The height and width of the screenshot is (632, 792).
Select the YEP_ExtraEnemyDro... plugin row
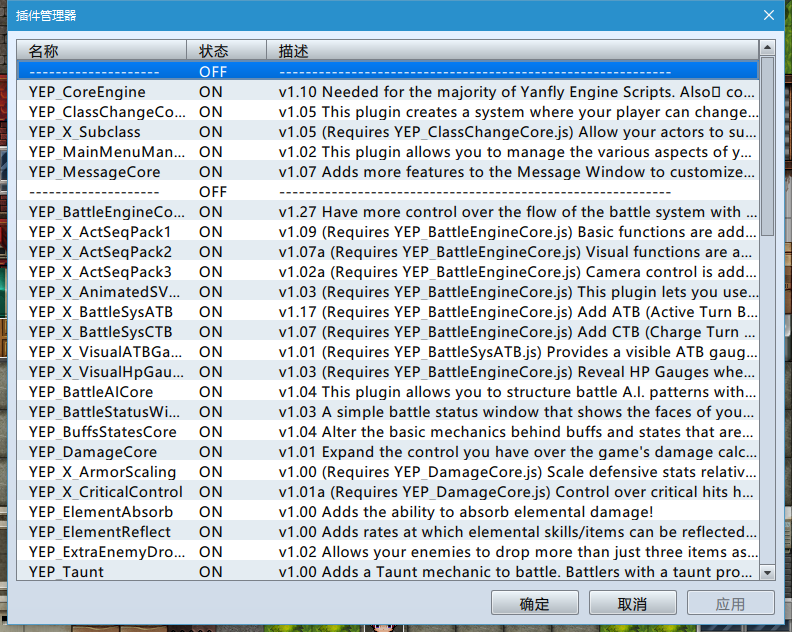pos(388,552)
